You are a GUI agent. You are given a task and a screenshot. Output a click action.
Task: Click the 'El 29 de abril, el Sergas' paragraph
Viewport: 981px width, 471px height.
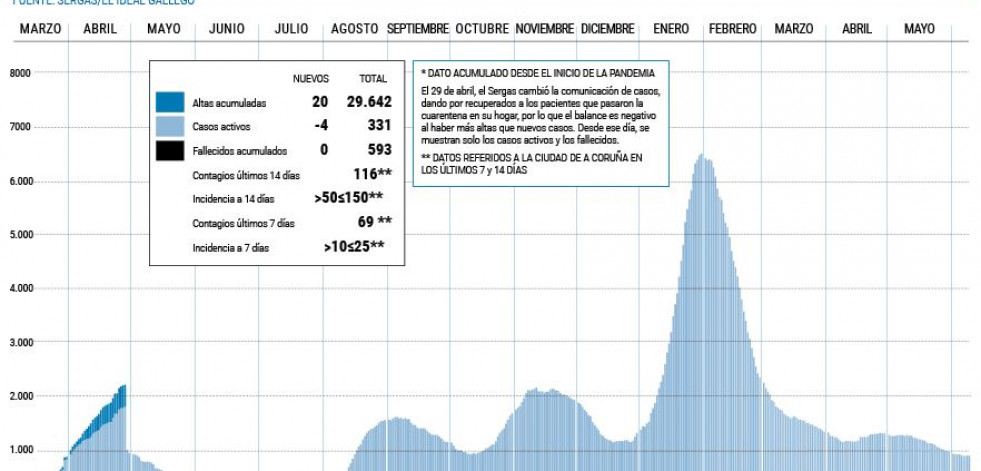coord(541,116)
